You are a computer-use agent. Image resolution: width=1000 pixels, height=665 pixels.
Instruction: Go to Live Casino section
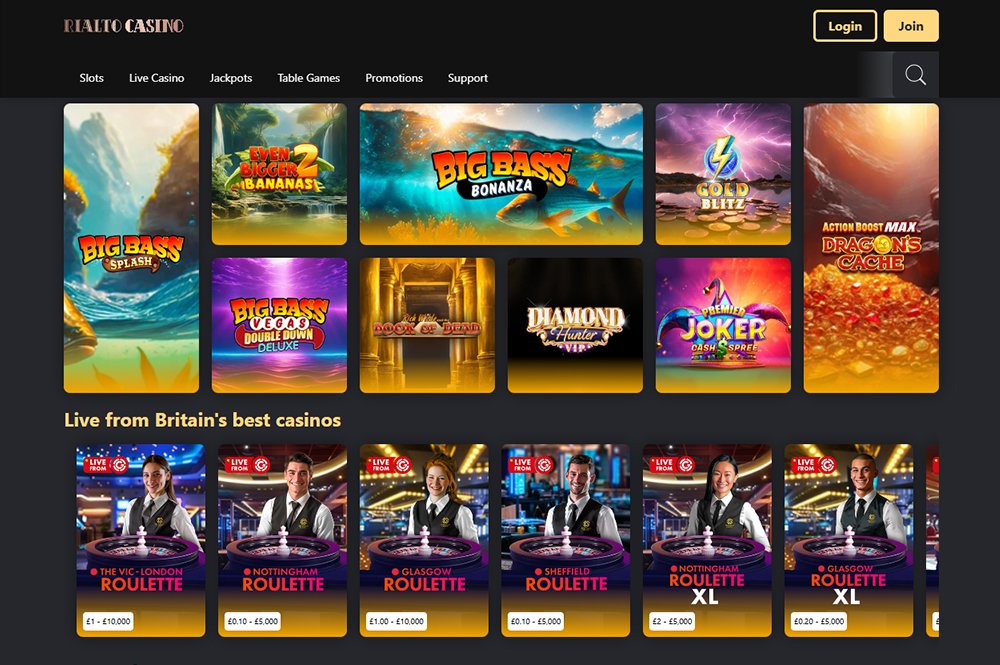click(156, 78)
